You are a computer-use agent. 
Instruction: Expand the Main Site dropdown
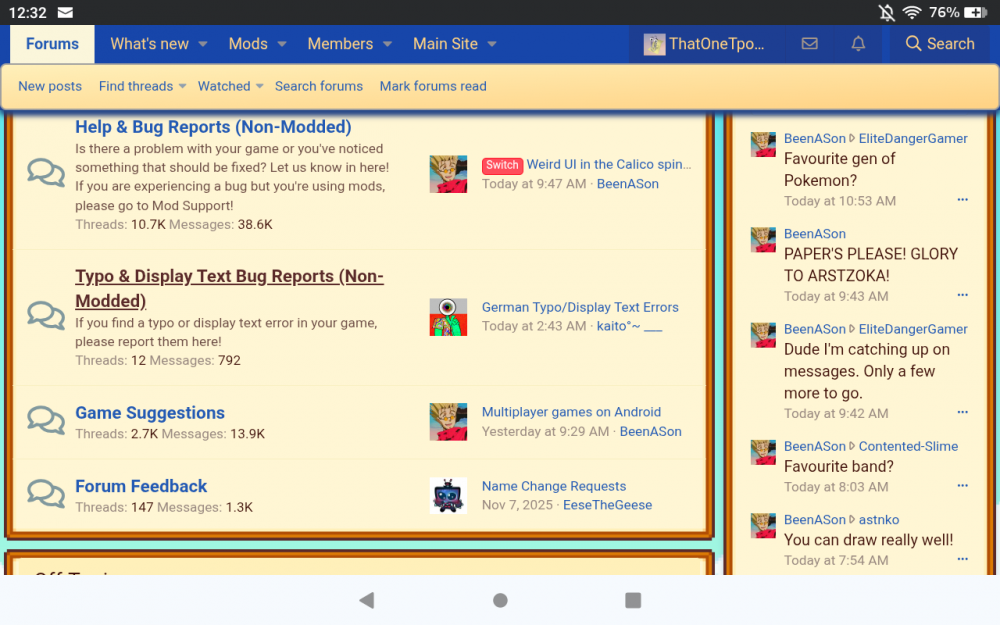pos(455,44)
